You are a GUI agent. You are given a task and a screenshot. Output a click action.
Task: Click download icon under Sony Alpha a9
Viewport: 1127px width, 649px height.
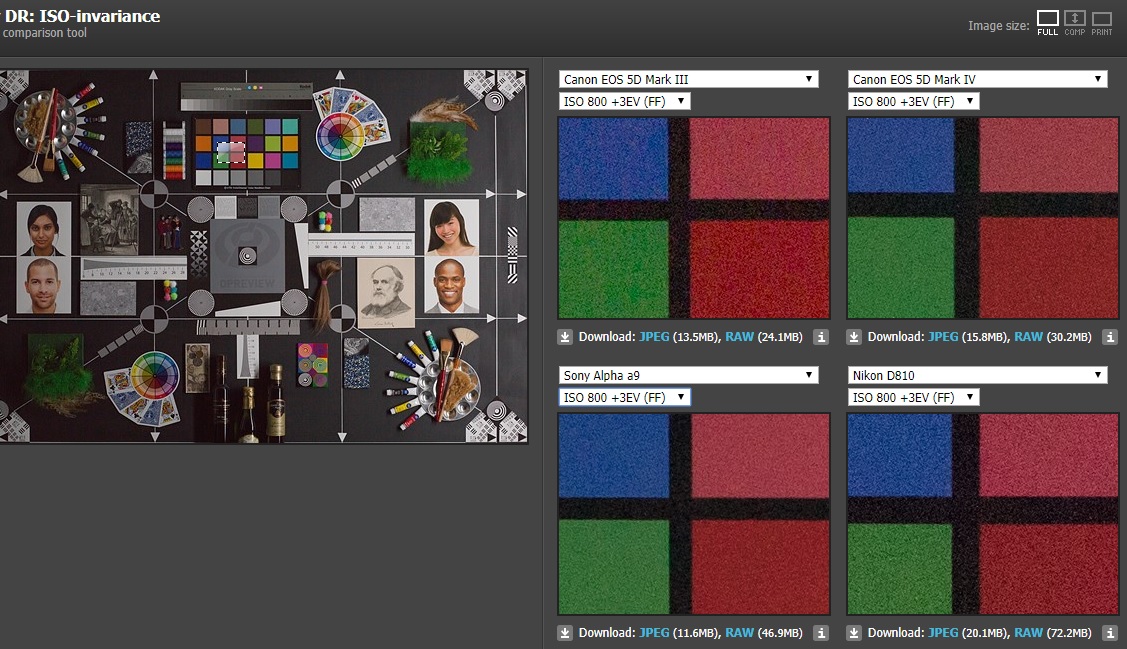point(565,633)
